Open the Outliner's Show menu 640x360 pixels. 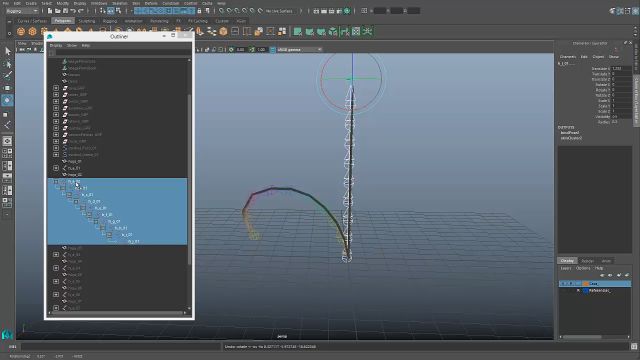pyautogui.click(x=72, y=46)
